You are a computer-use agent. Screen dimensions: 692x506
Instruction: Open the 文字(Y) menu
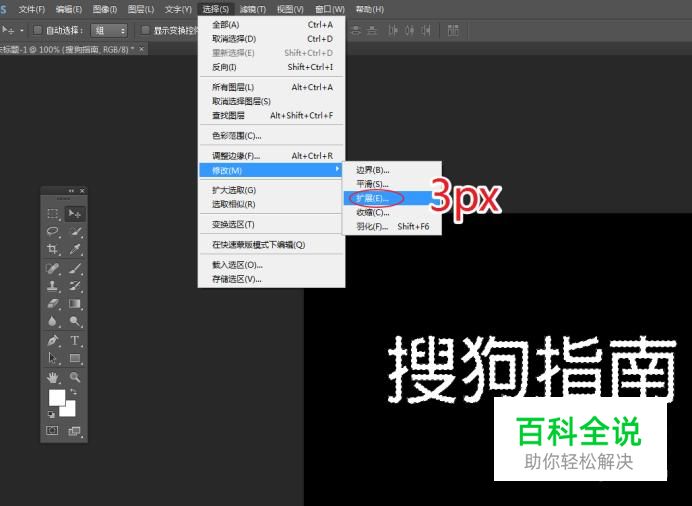[178, 9]
